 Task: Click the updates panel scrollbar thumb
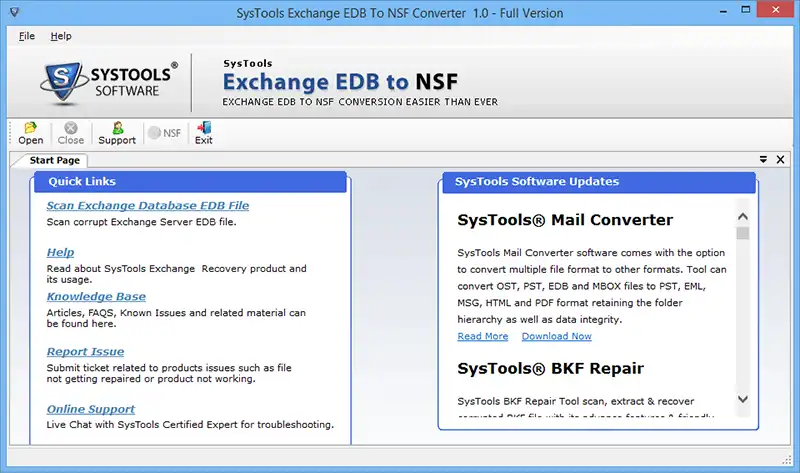pos(743,234)
